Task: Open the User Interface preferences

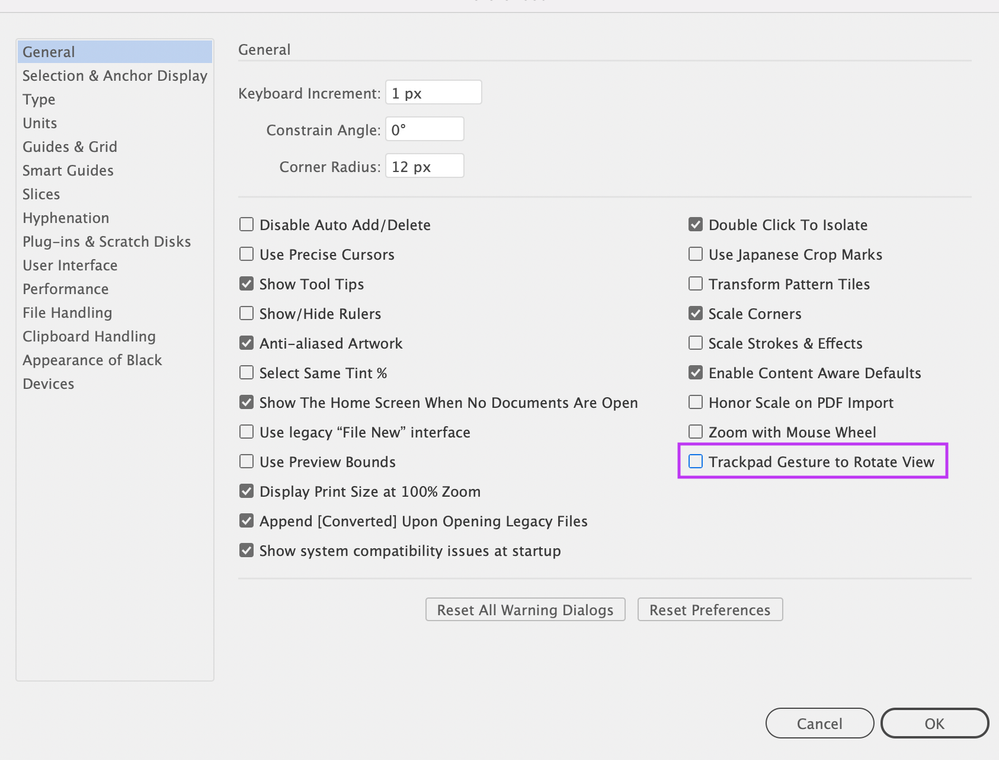Action: point(70,265)
